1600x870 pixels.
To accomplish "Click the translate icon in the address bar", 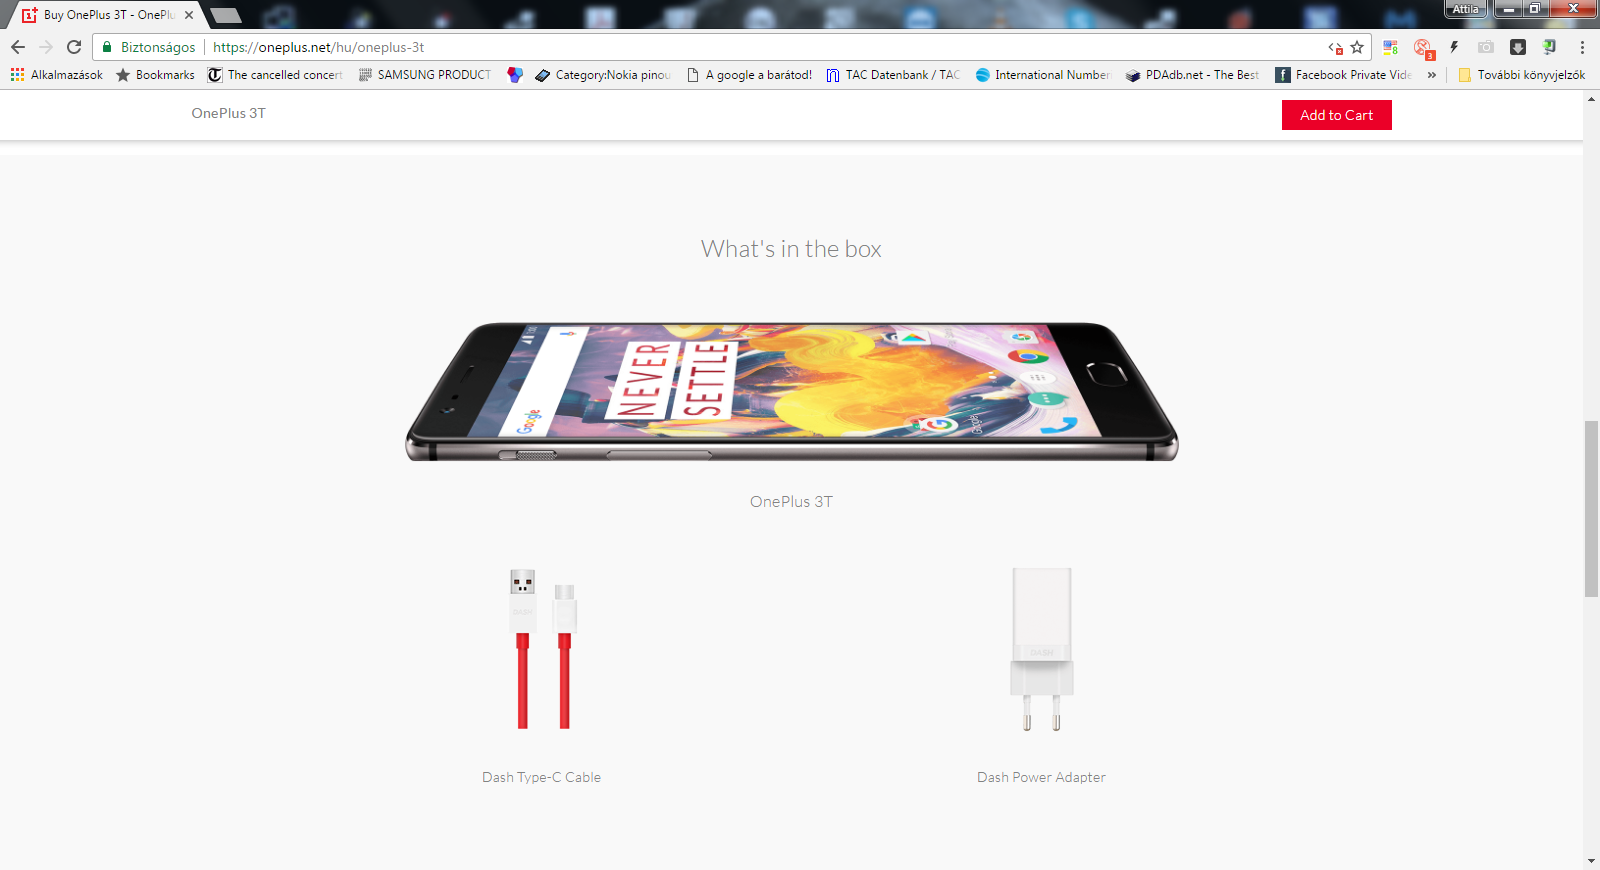I will coord(1335,47).
